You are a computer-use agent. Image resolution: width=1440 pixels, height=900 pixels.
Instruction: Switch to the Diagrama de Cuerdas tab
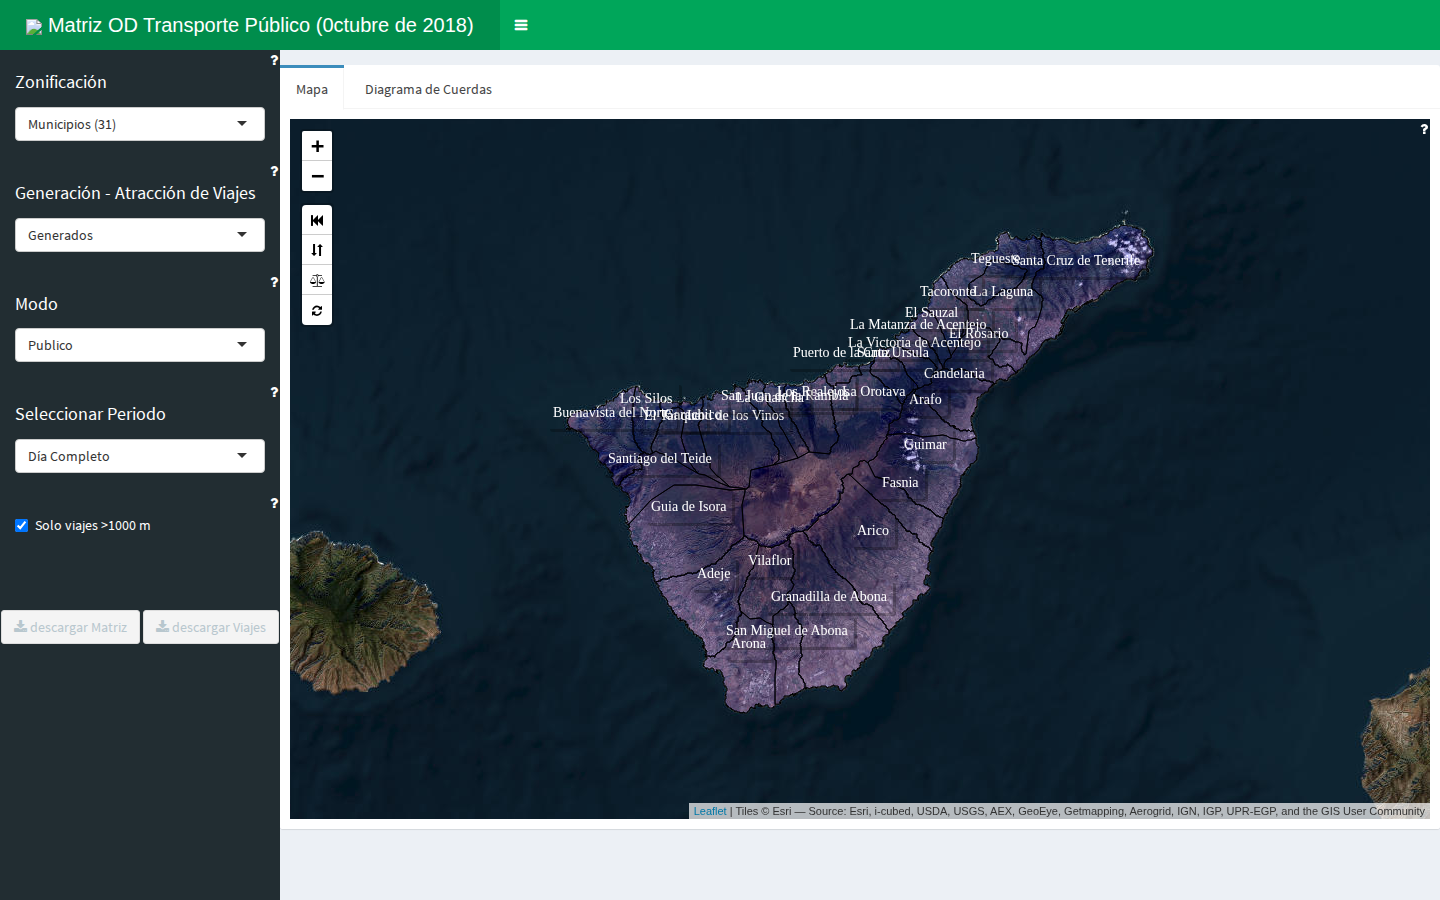[x=428, y=89]
